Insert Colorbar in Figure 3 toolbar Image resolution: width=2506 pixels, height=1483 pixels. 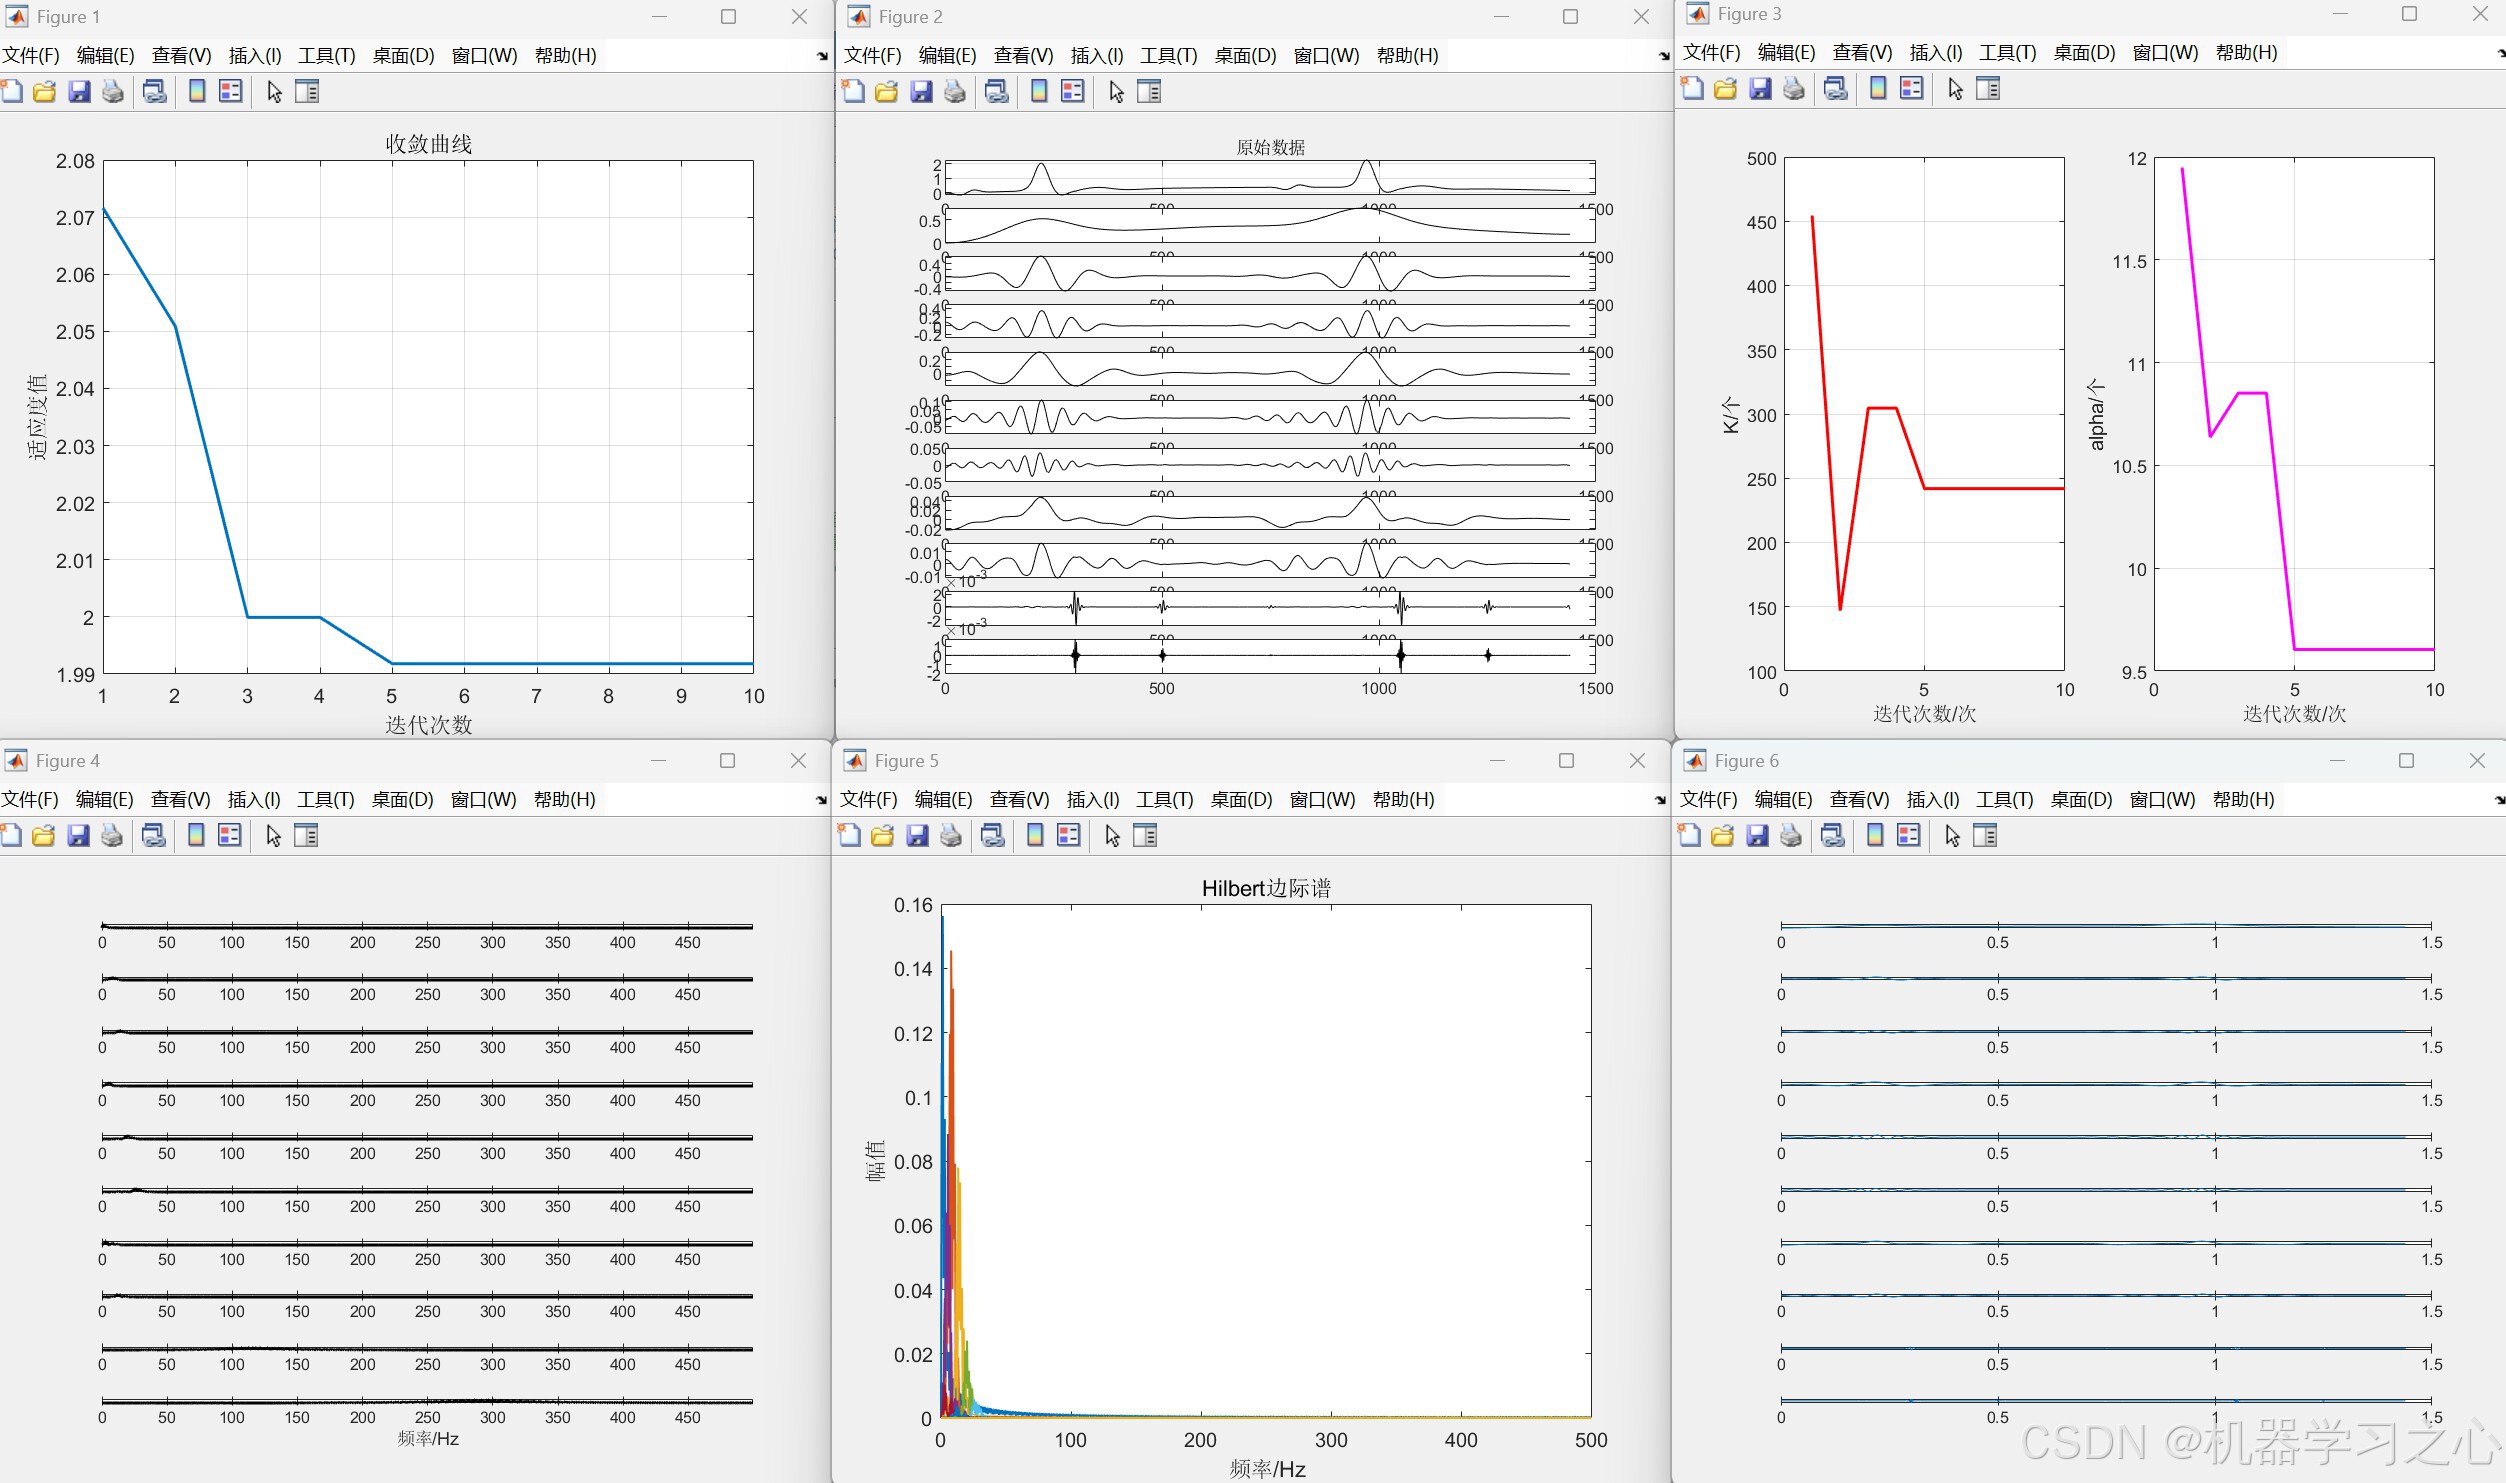[x=1878, y=89]
